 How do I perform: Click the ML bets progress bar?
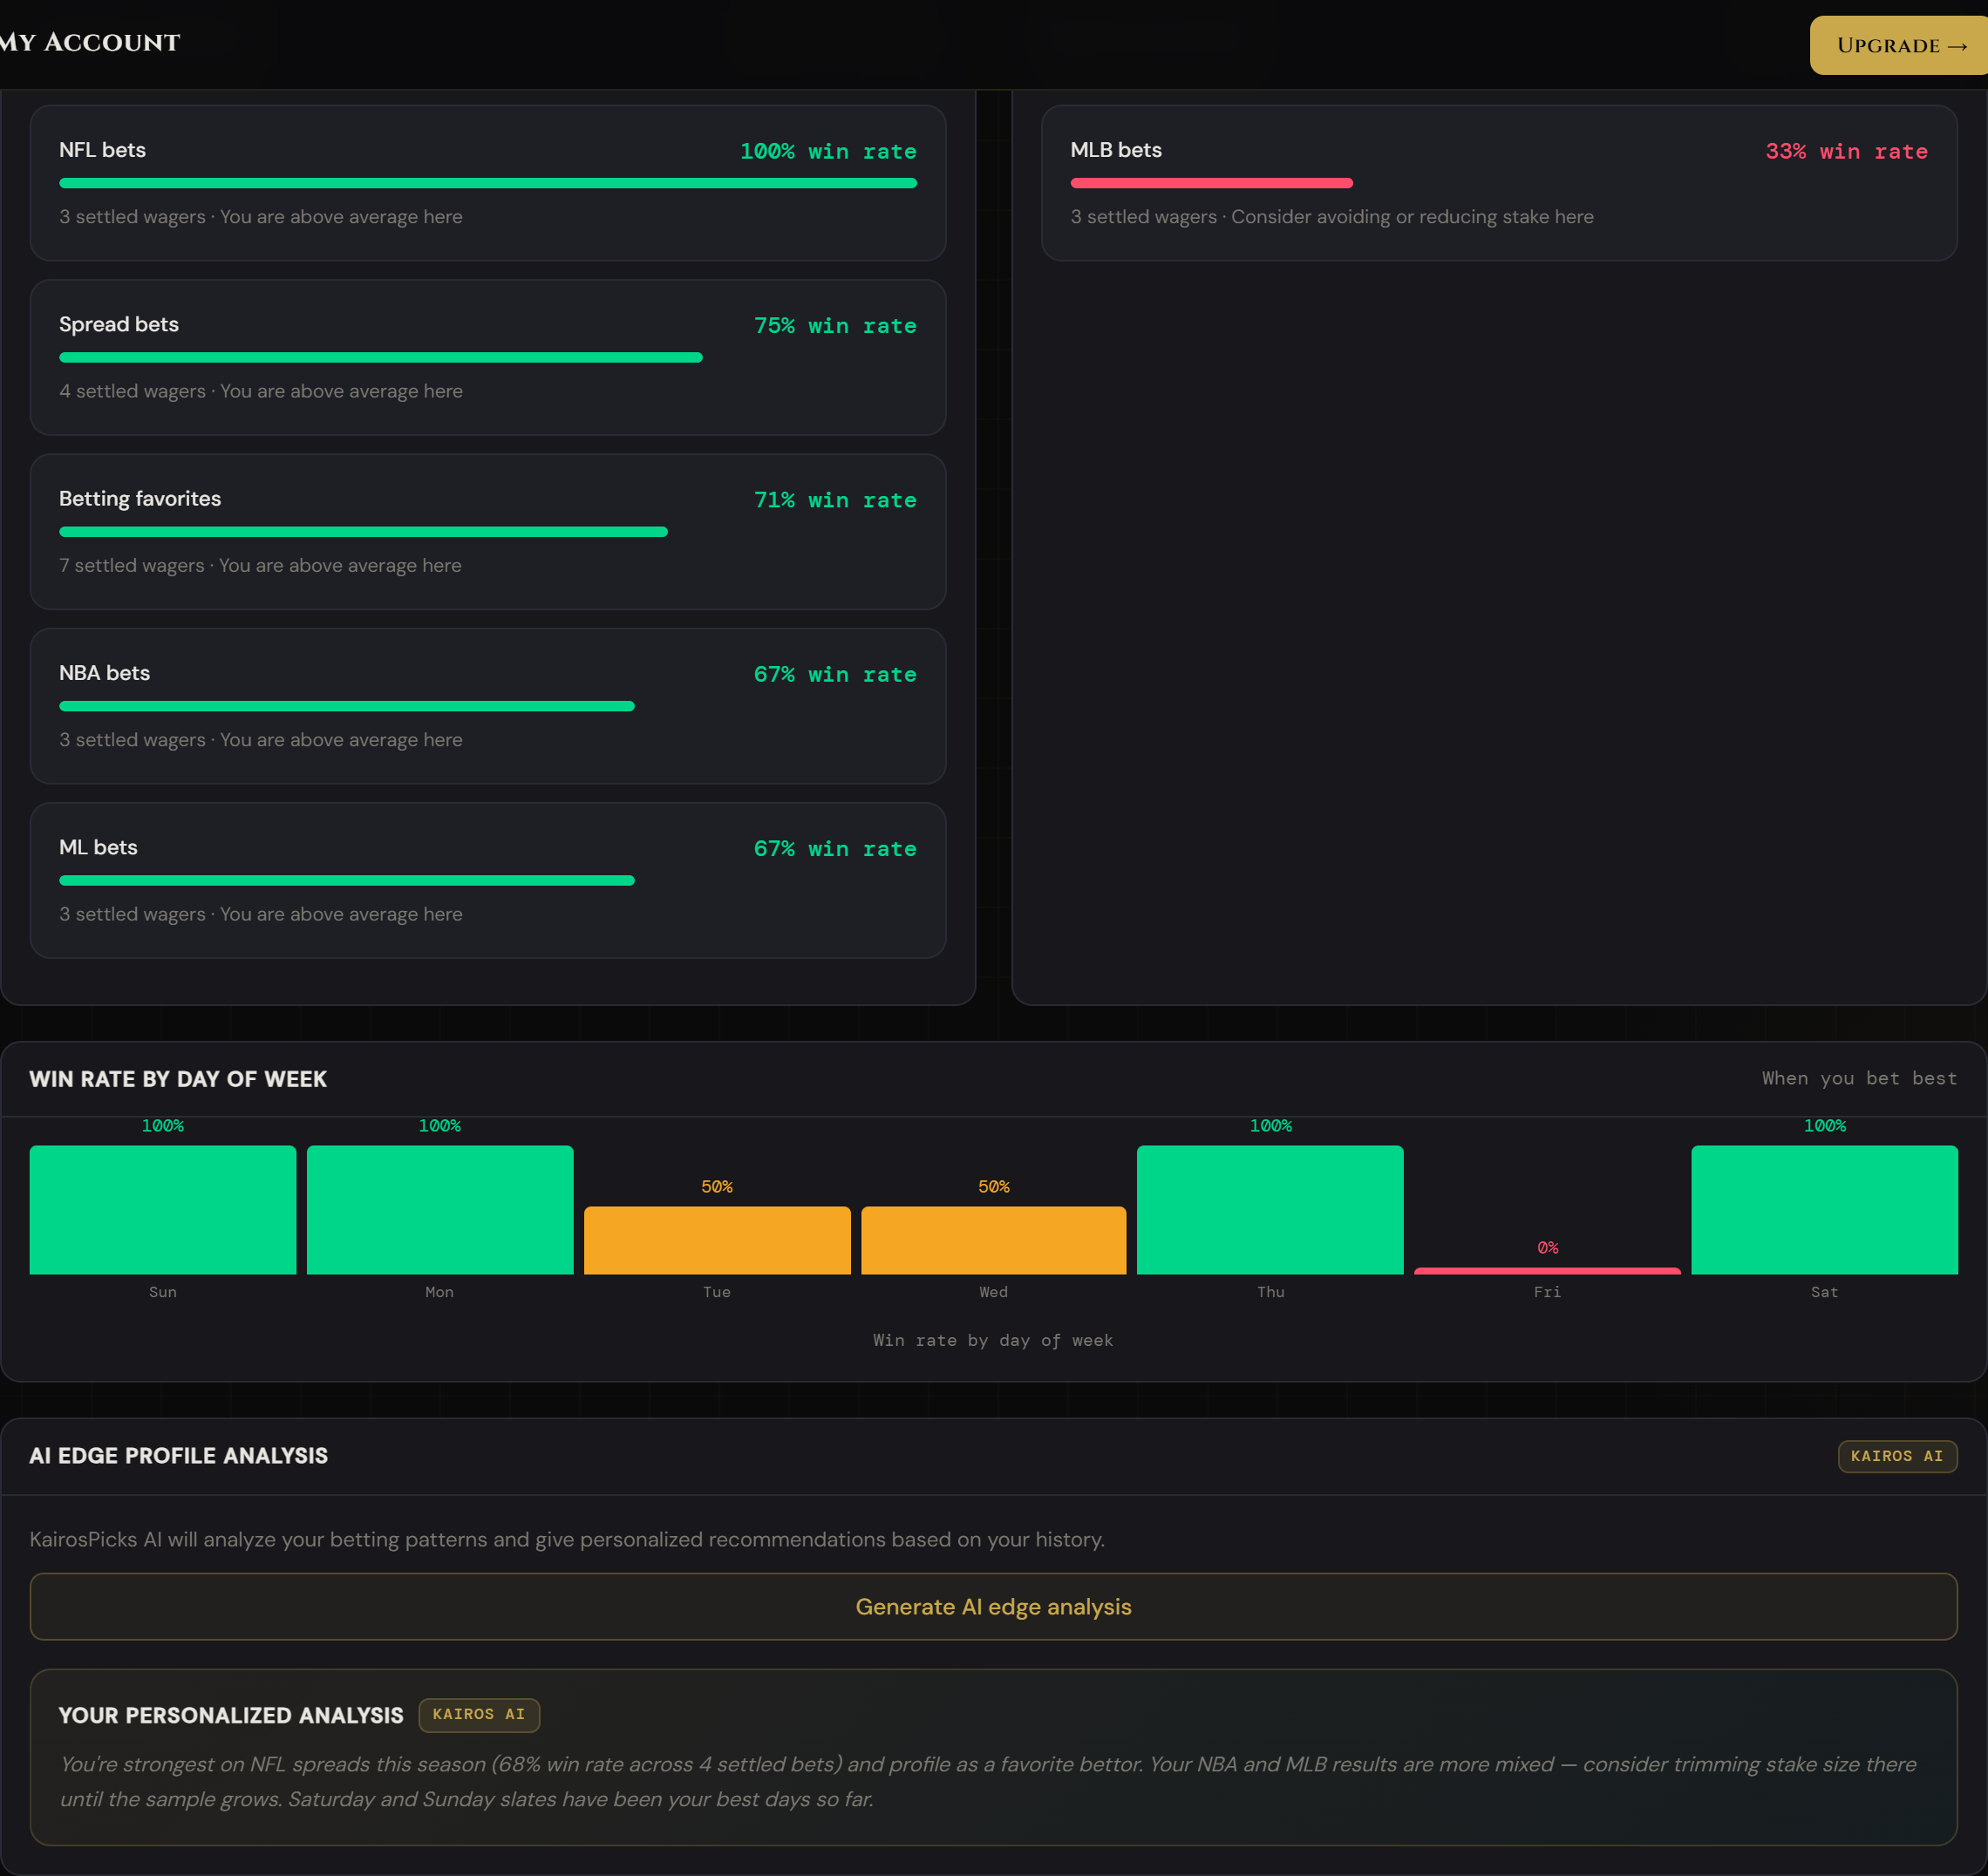pos(347,880)
